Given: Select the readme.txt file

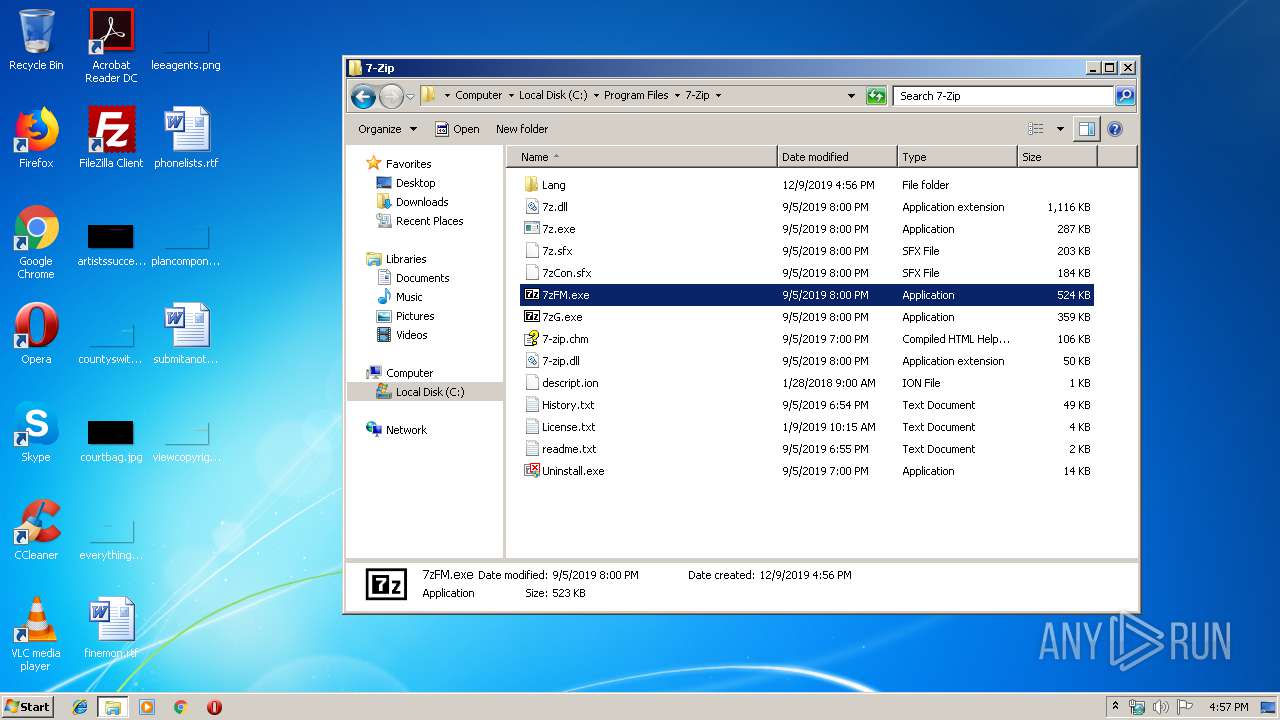Looking at the screenshot, I should (x=808, y=449).
